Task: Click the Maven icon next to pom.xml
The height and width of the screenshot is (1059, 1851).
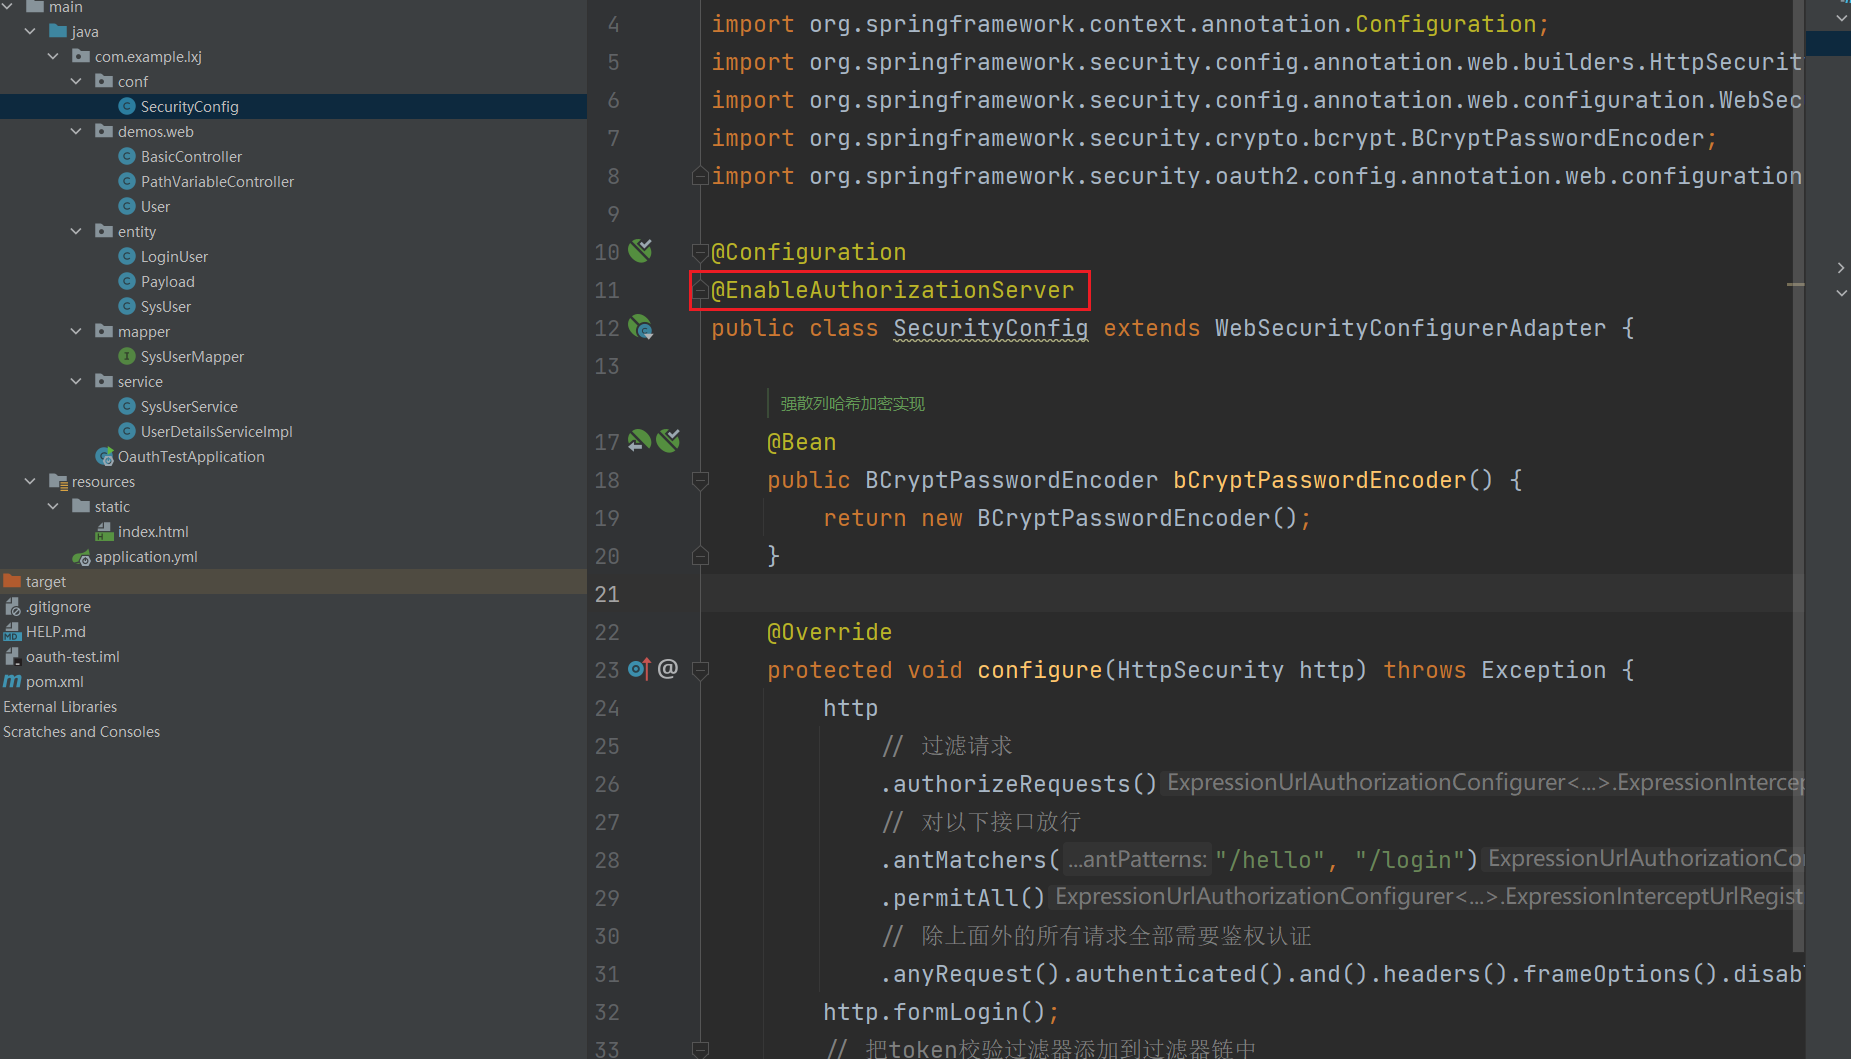Action: [x=12, y=682]
